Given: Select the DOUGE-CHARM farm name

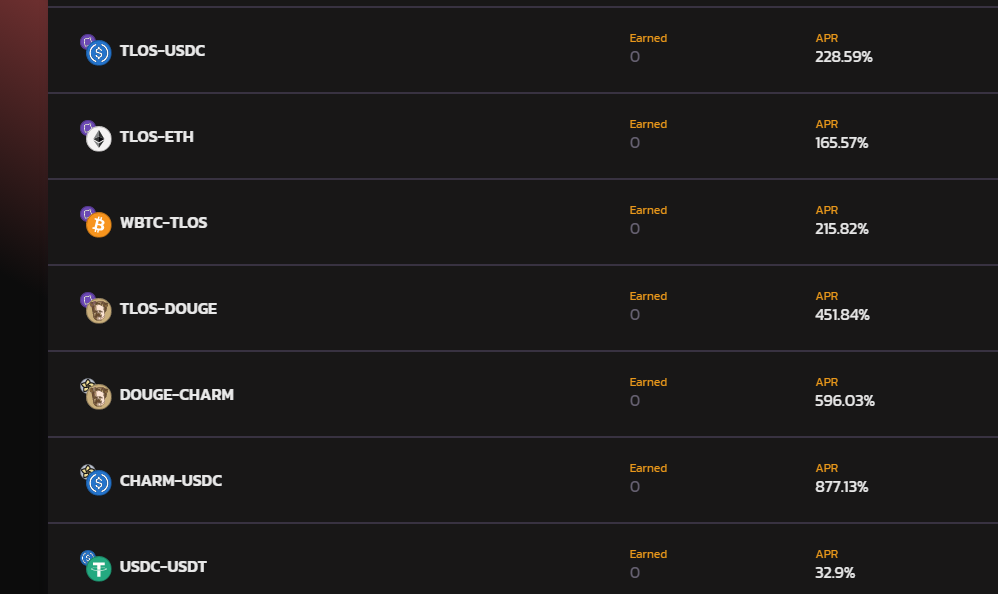Looking at the screenshot, I should click(177, 395).
